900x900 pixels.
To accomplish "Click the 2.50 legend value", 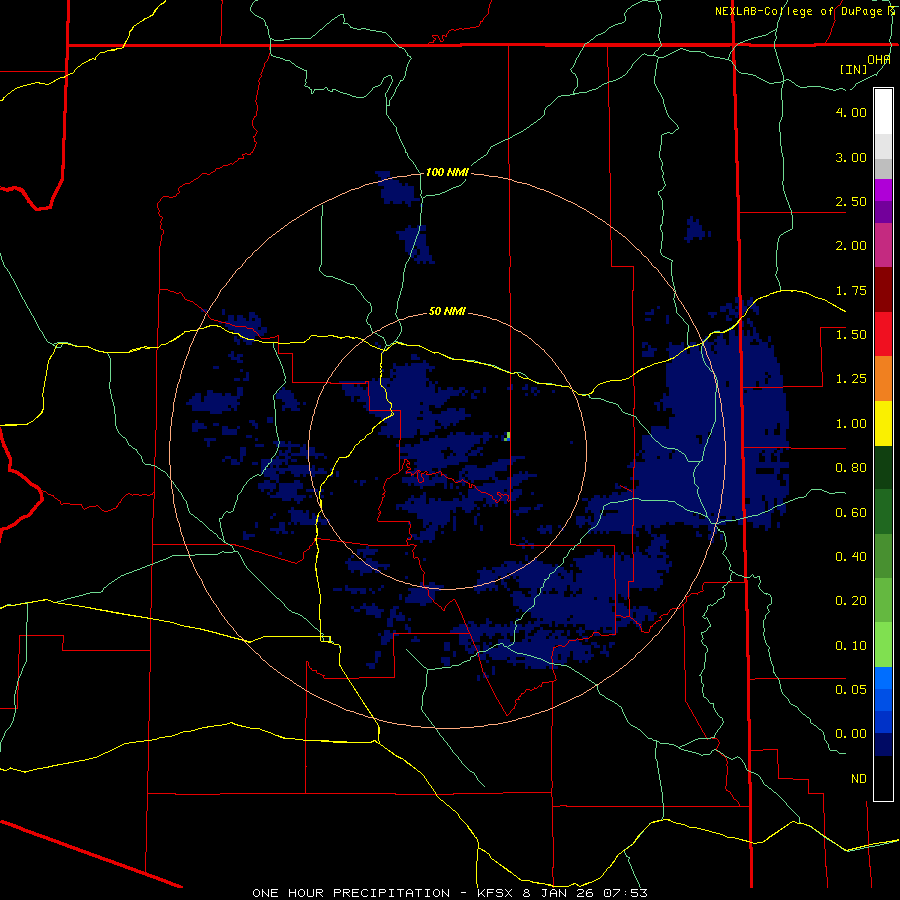I will [x=851, y=201].
